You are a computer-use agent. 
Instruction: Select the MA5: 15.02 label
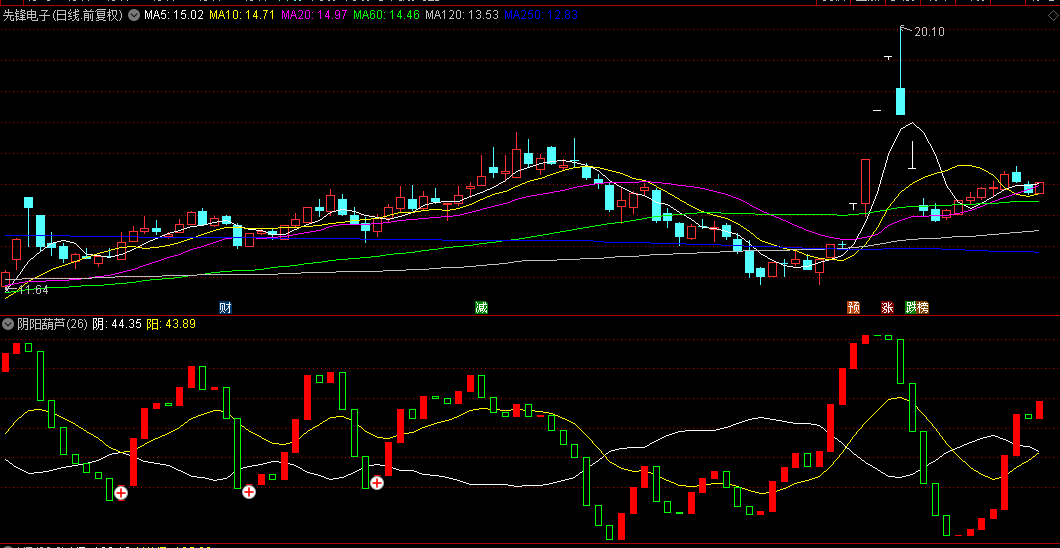174,14
